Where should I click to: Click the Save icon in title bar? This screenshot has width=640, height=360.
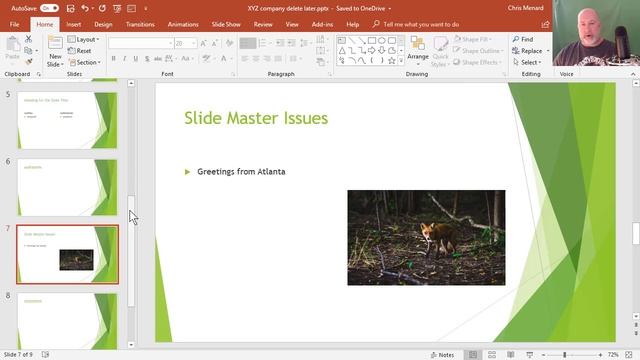point(71,8)
